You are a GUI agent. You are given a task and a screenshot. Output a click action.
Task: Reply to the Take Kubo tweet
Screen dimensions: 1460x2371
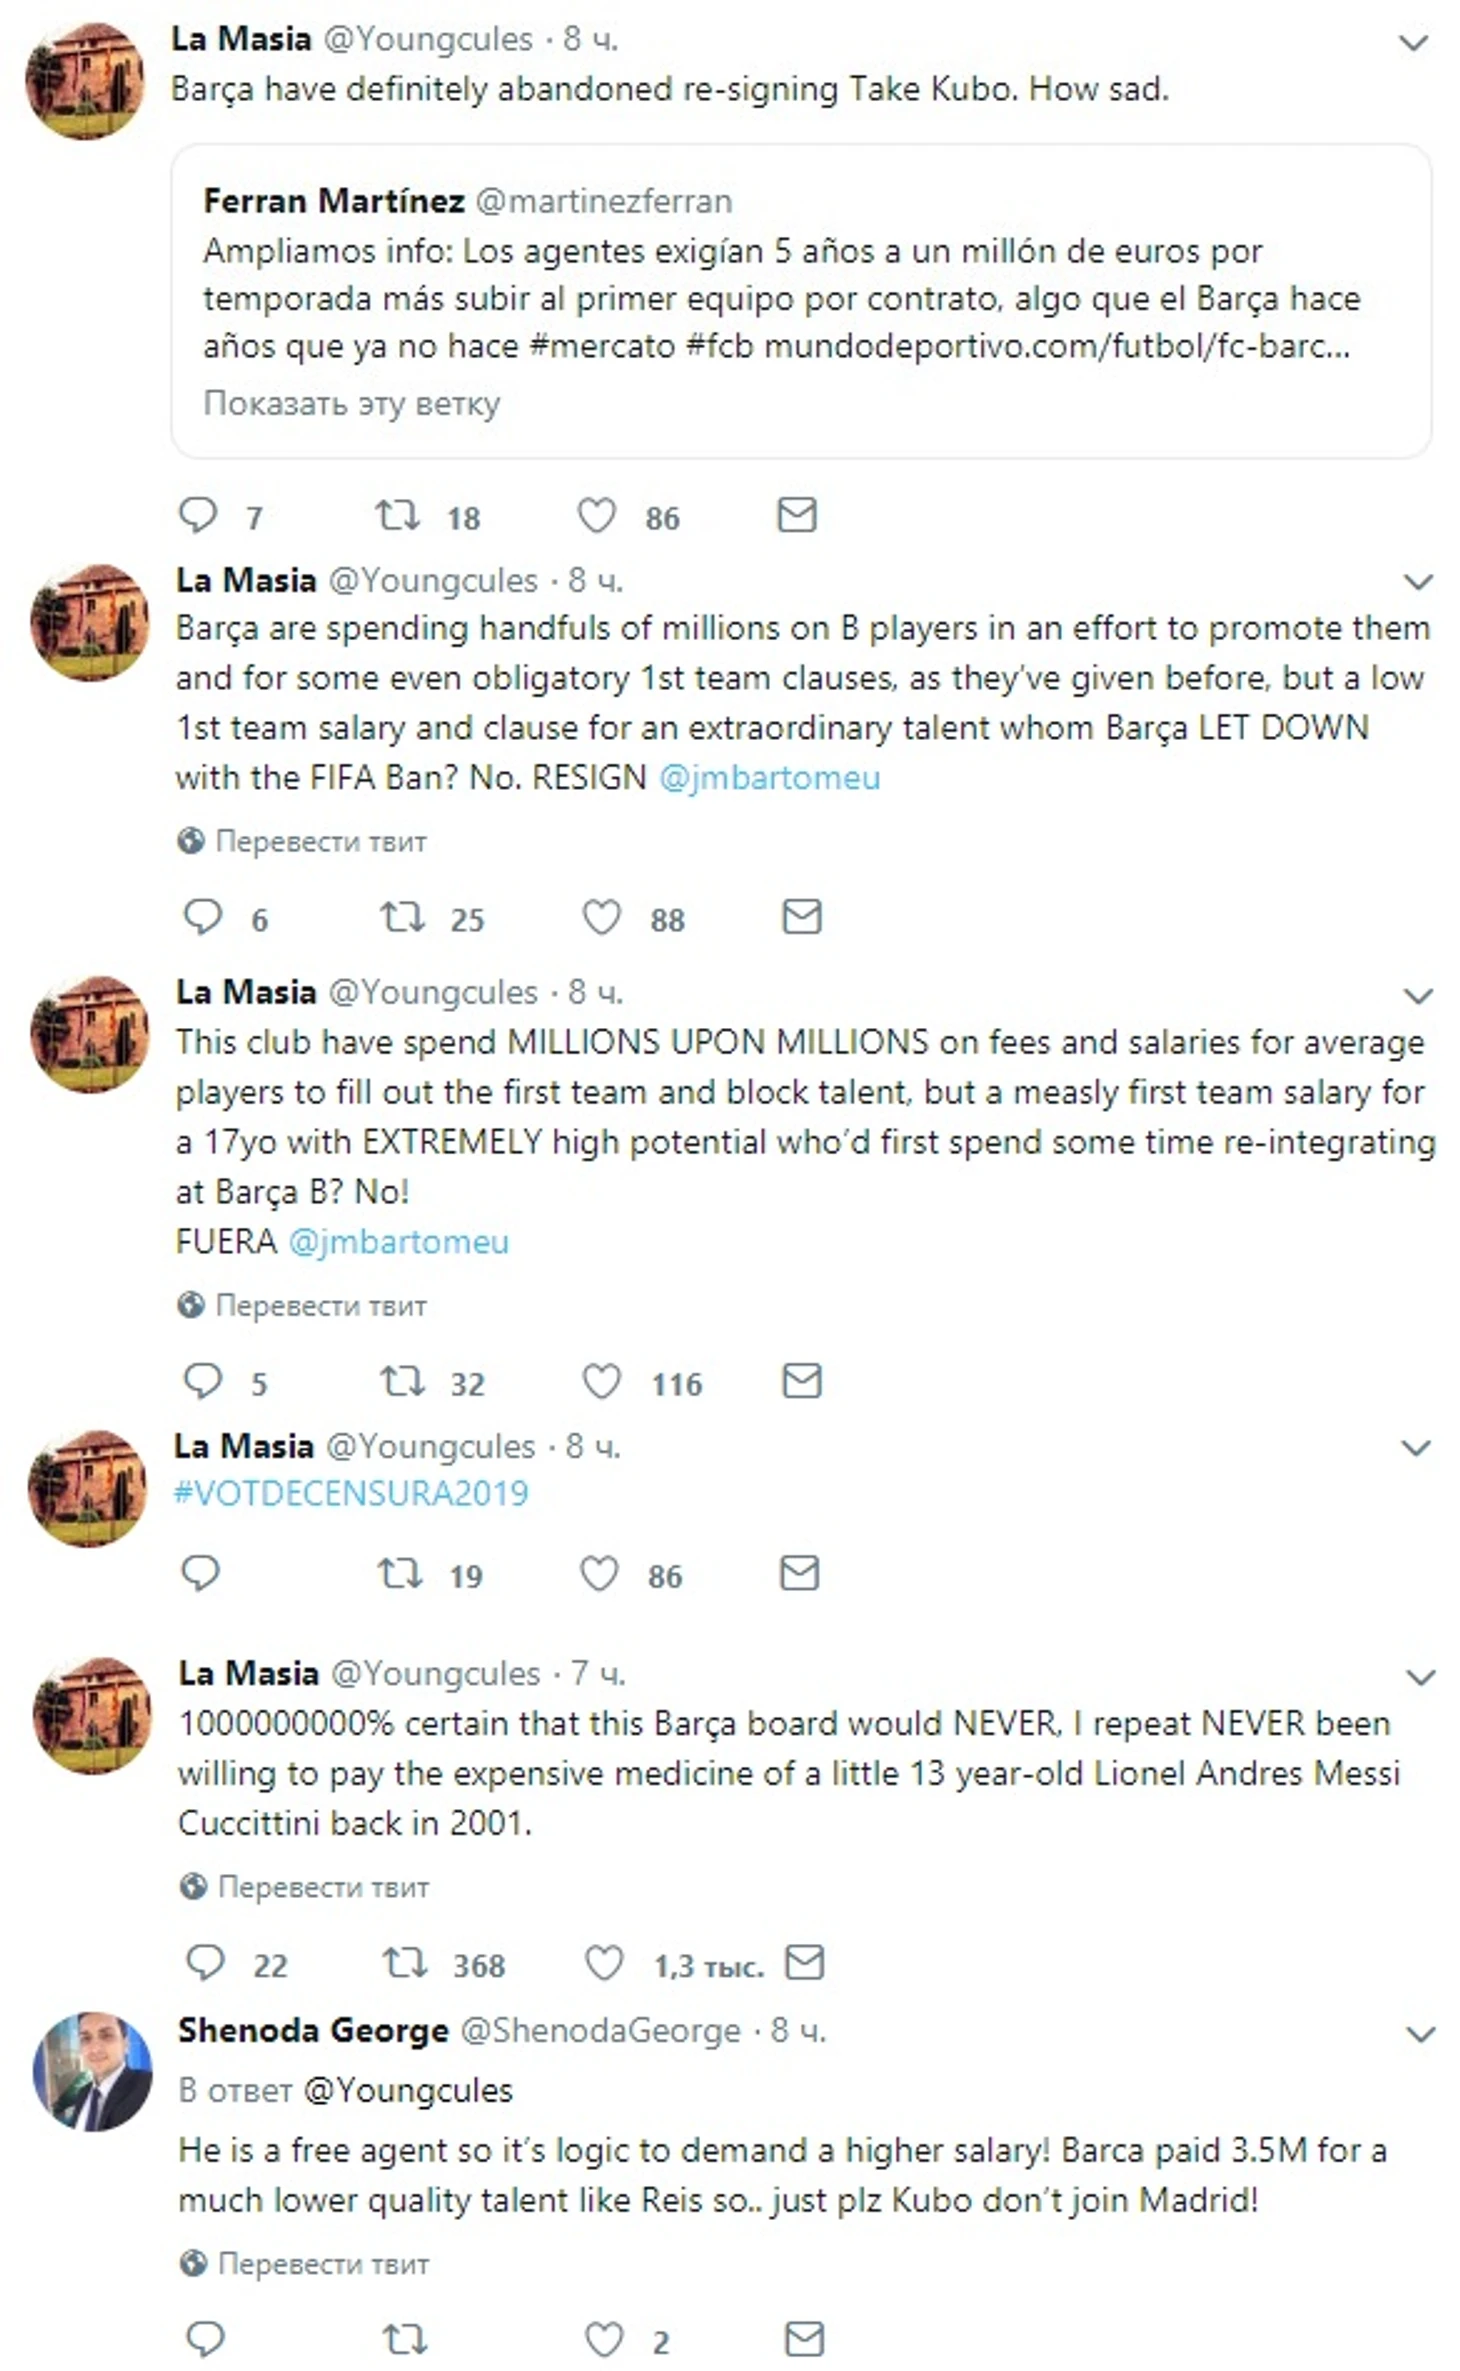(198, 515)
